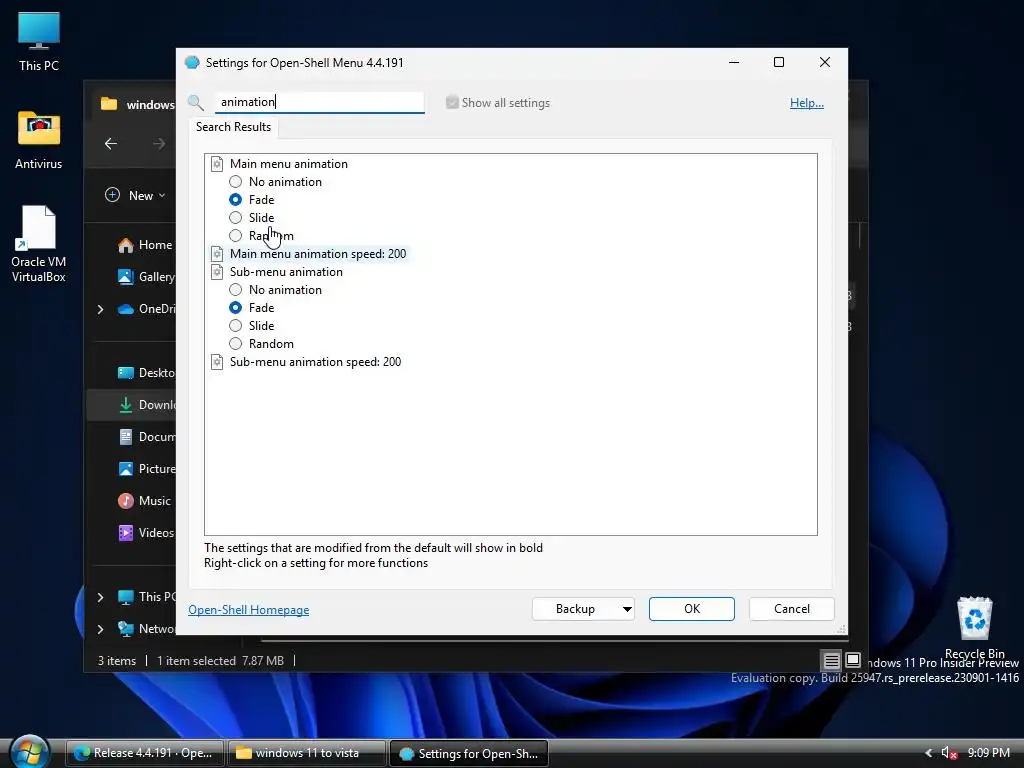Image resolution: width=1024 pixels, height=768 pixels.
Task: Open Oracle VM VirtualBox desktop shortcut
Action: (x=39, y=244)
